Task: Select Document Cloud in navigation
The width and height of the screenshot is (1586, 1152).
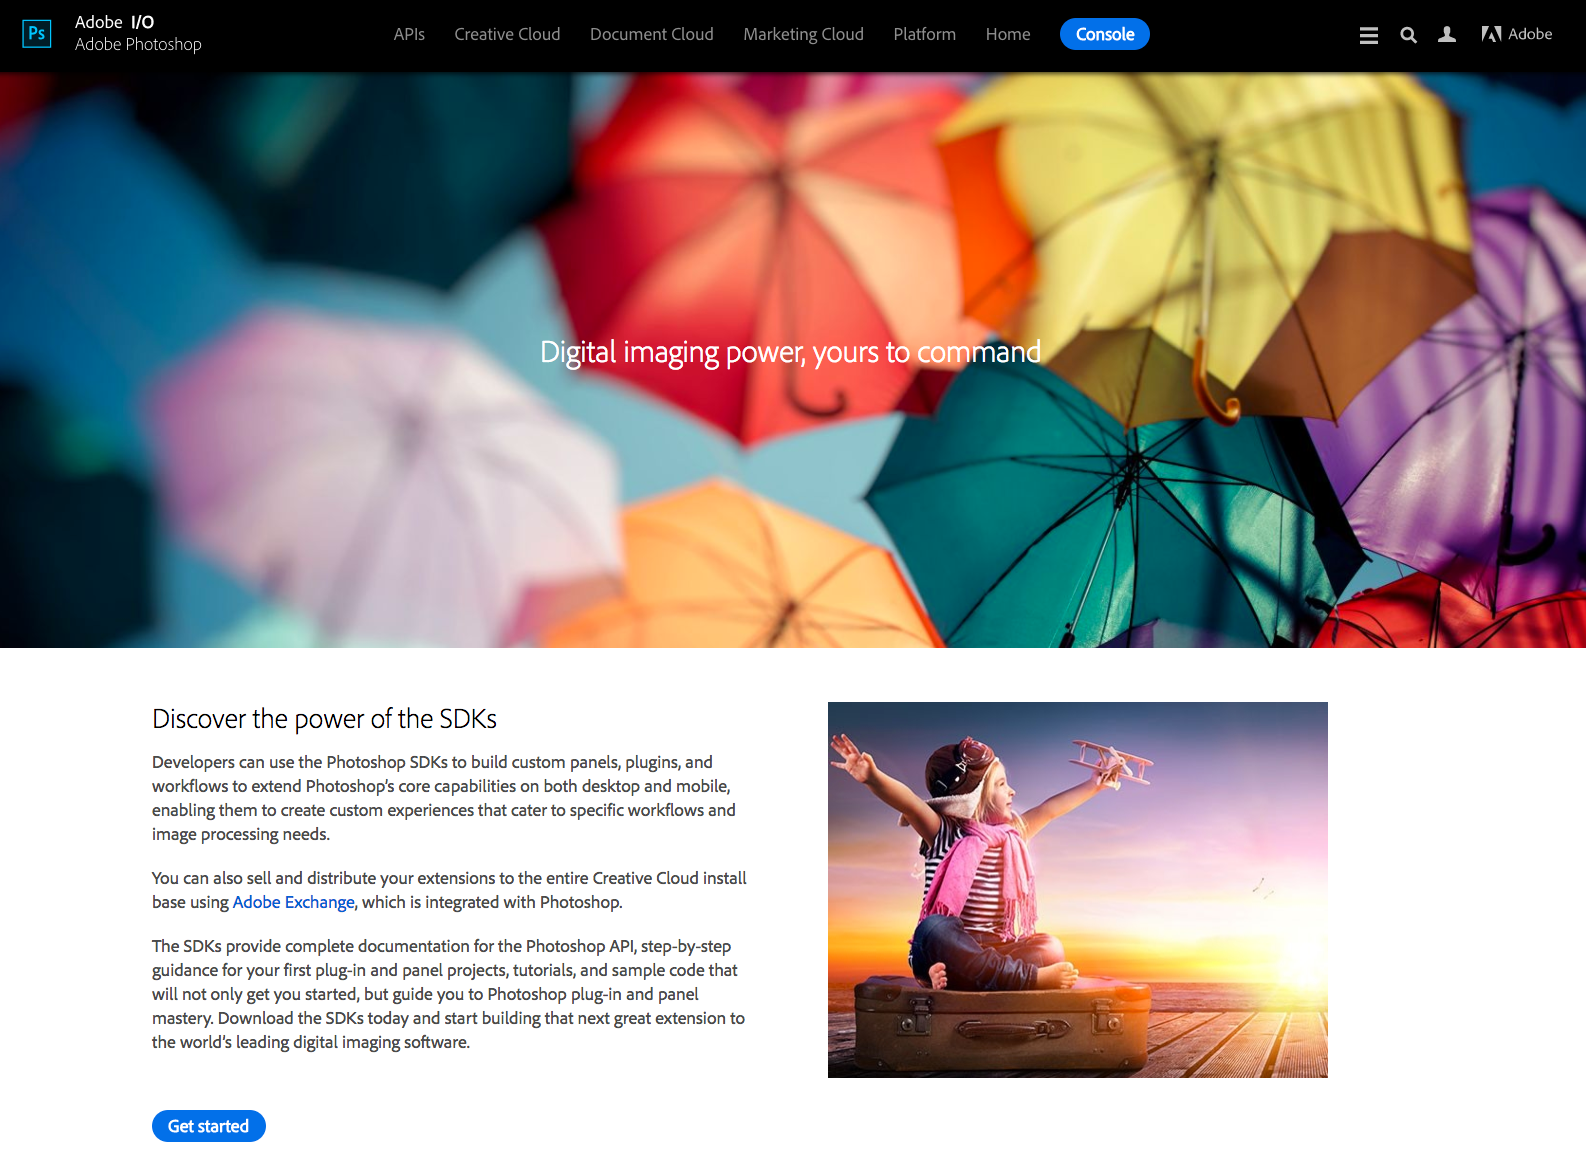Action: [652, 34]
